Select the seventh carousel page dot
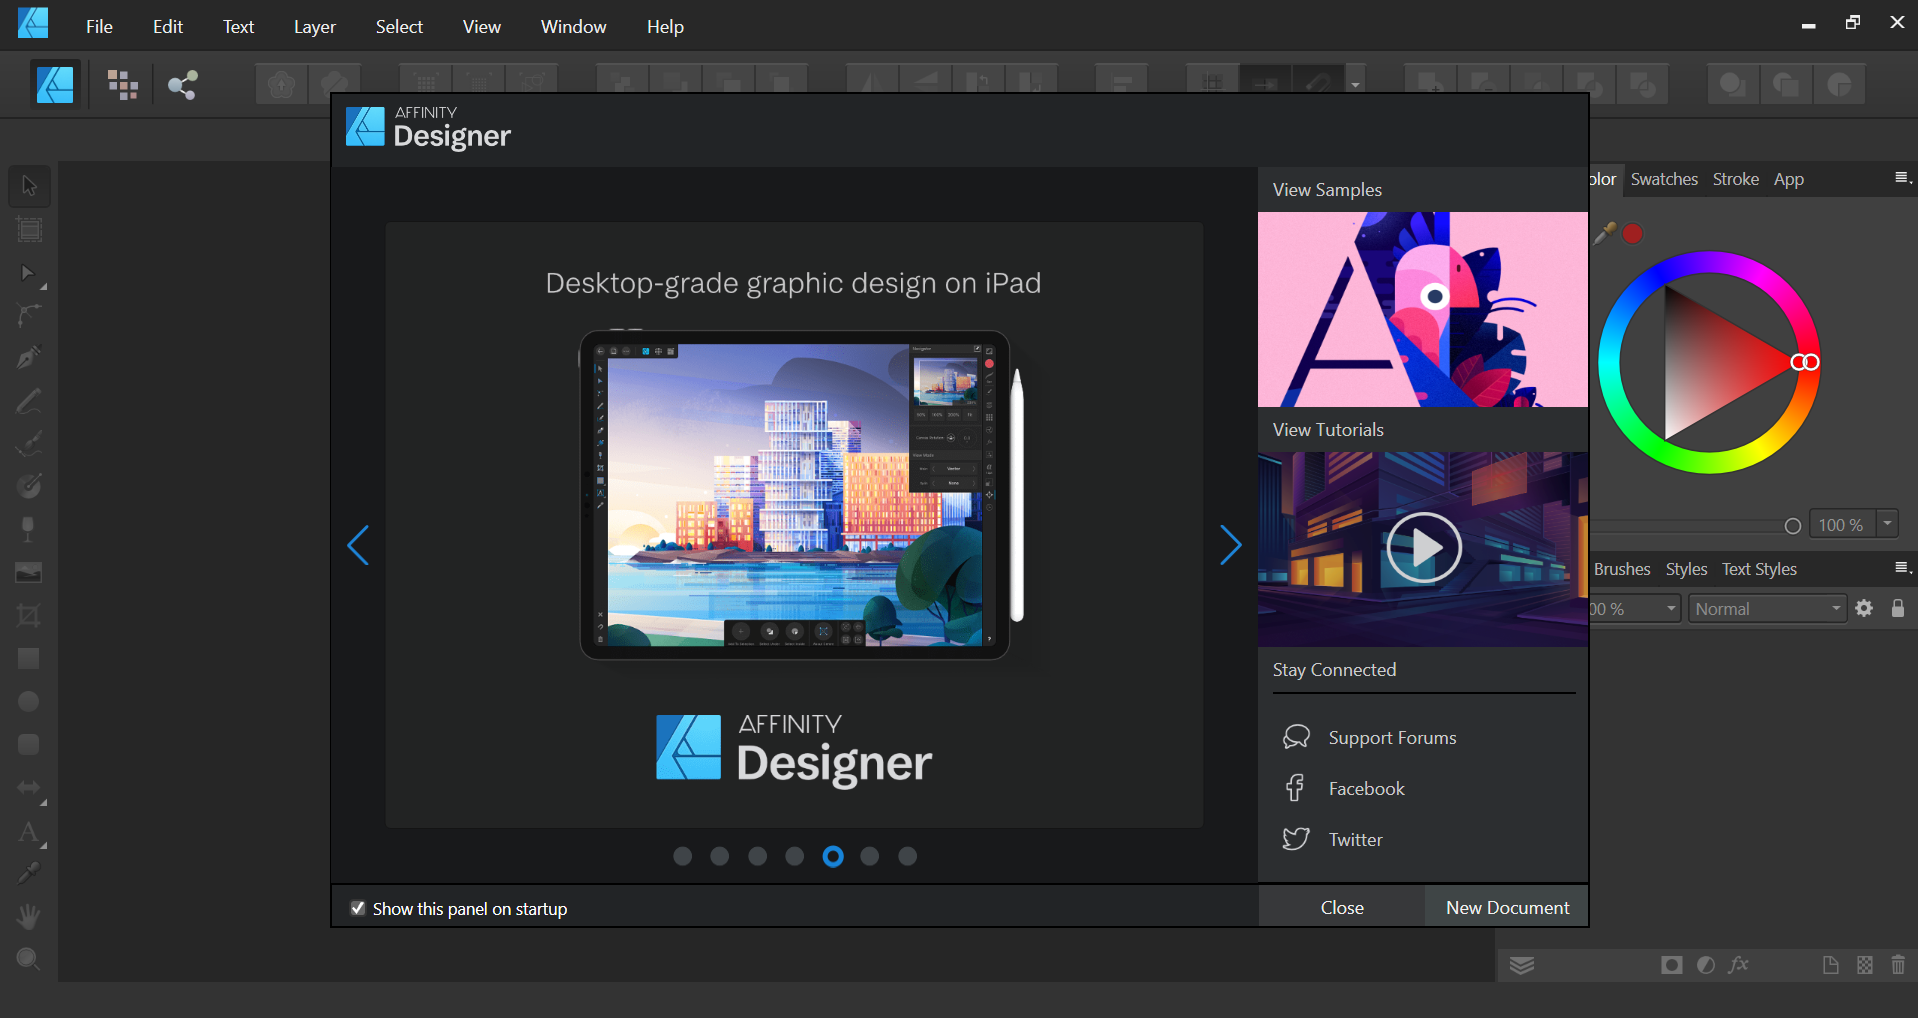The image size is (1918, 1018). (908, 856)
